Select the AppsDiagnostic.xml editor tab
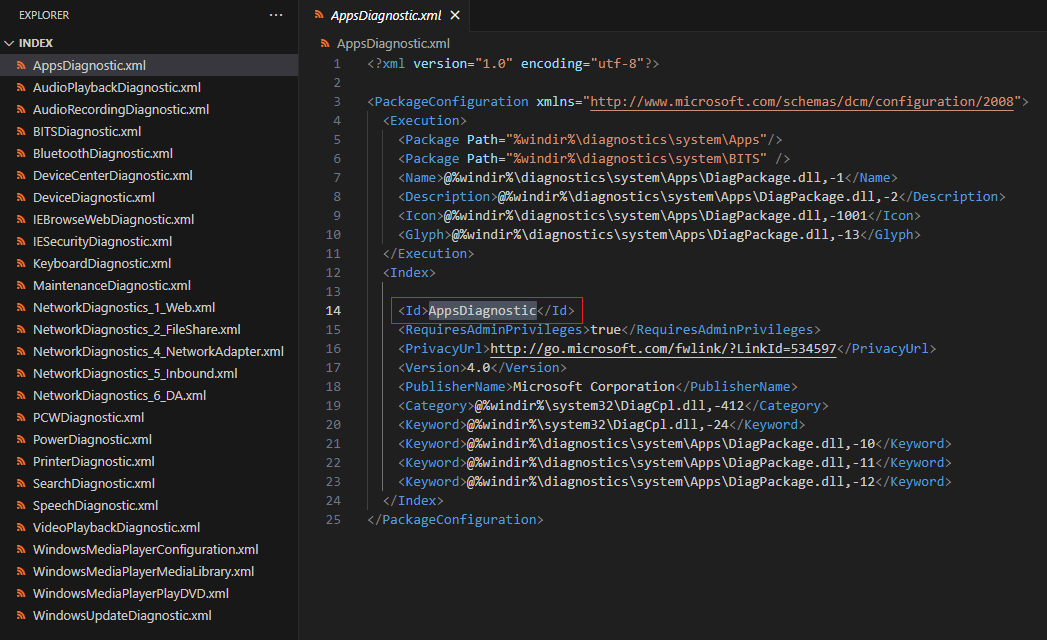The height and width of the screenshot is (640, 1047). click(385, 16)
